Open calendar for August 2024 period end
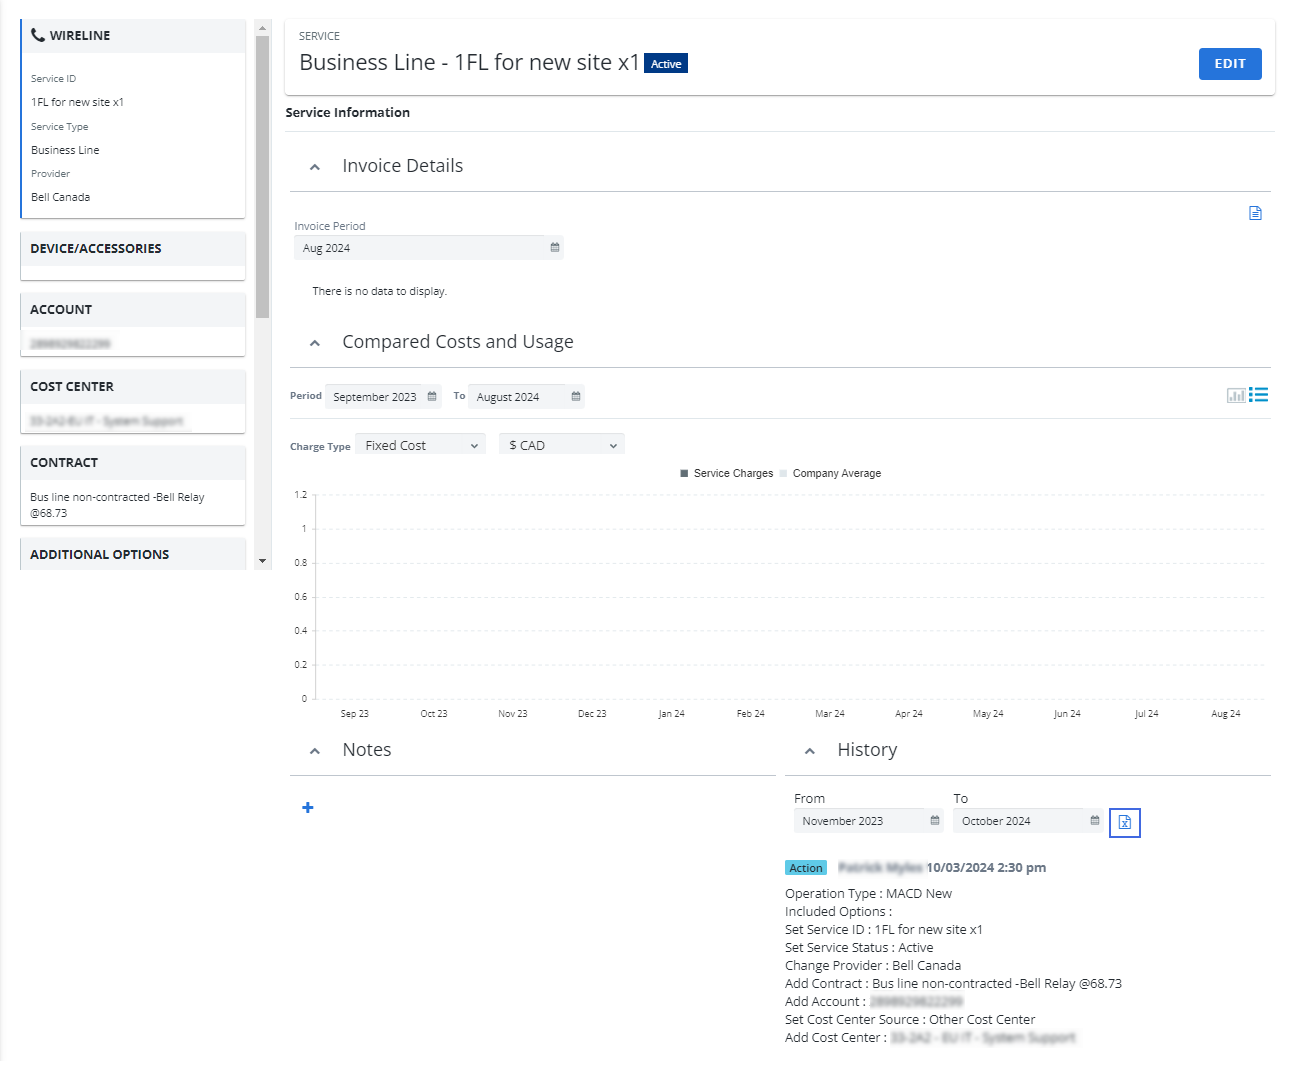The width and height of the screenshot is (1301, 1071). 576,397
